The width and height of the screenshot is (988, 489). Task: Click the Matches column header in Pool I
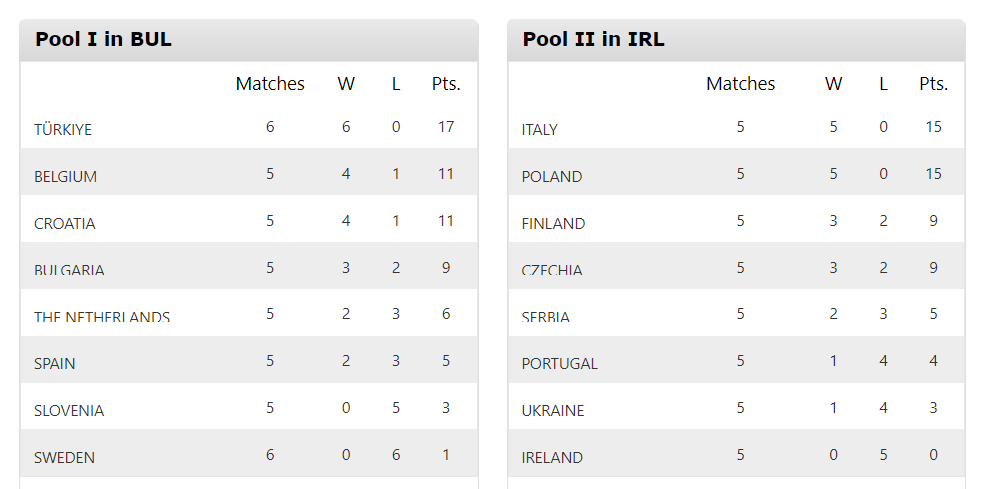pos(270,84)
